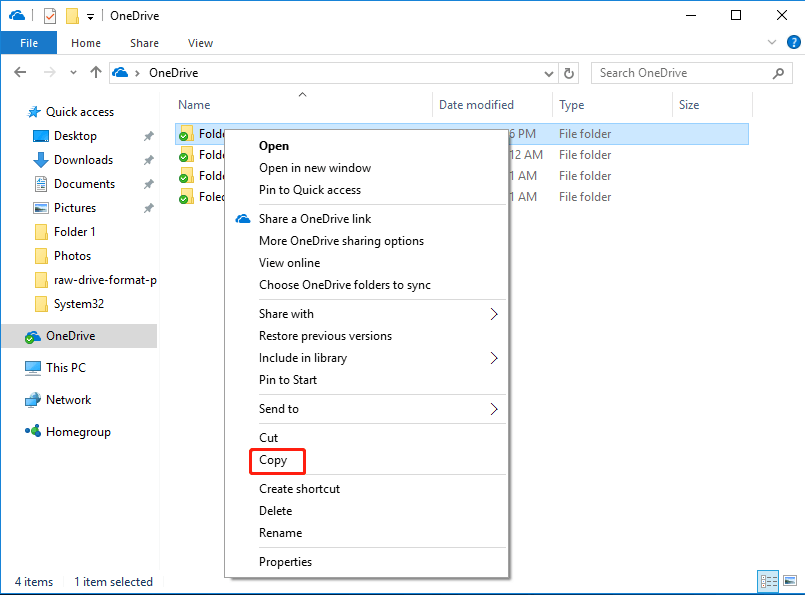
Task: Open Desktop in Quick access
Action: click(x=75, y=136)
